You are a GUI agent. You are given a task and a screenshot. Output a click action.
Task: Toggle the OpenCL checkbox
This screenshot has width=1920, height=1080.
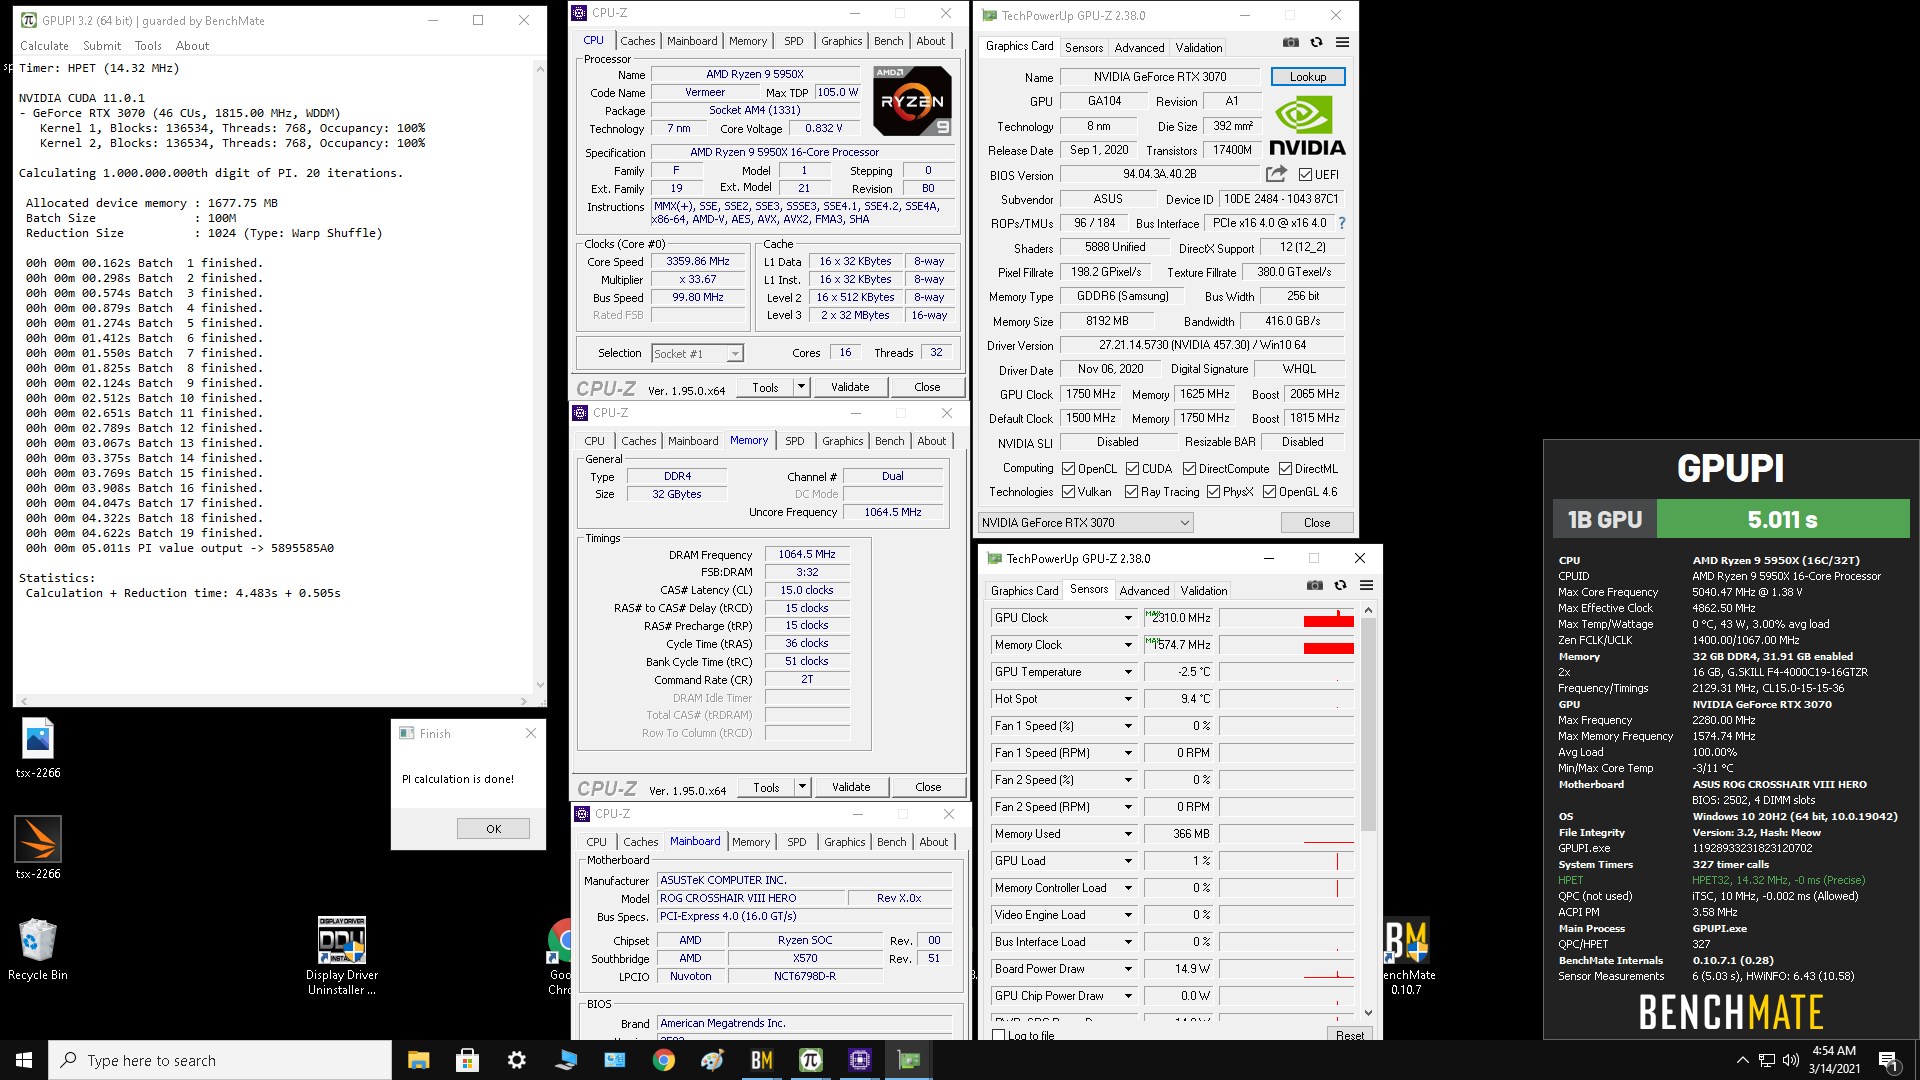[1068, 468]
